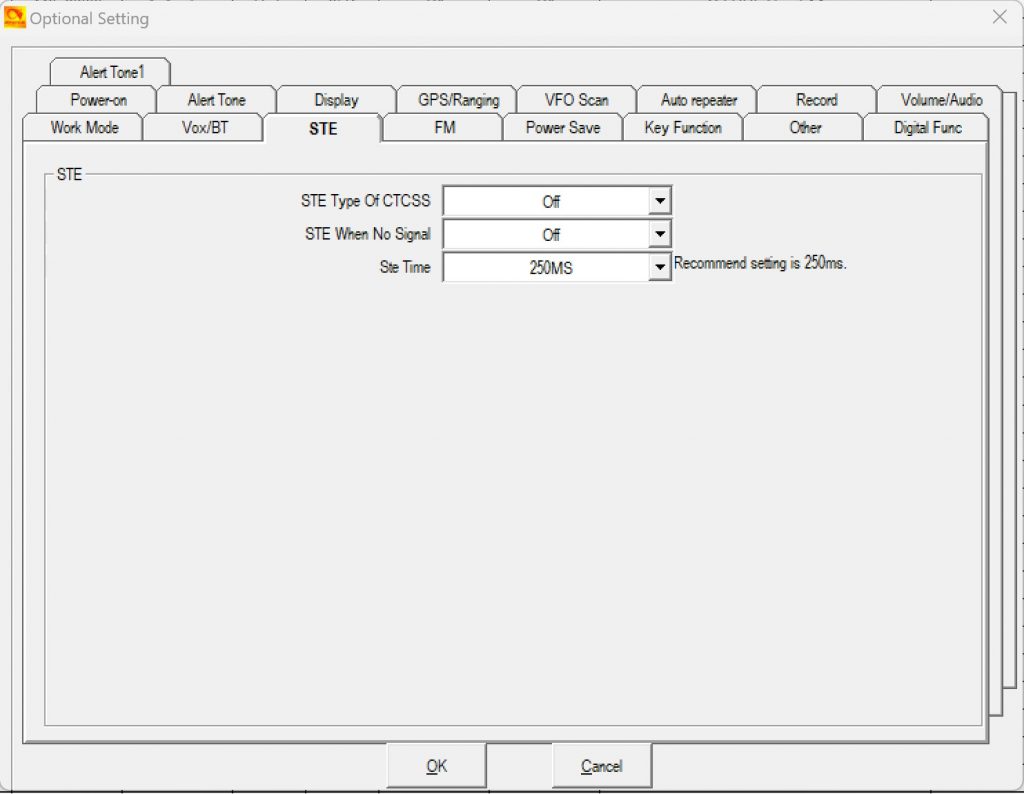
Task: Switch to the Display tab
Action: coord(336,100)
